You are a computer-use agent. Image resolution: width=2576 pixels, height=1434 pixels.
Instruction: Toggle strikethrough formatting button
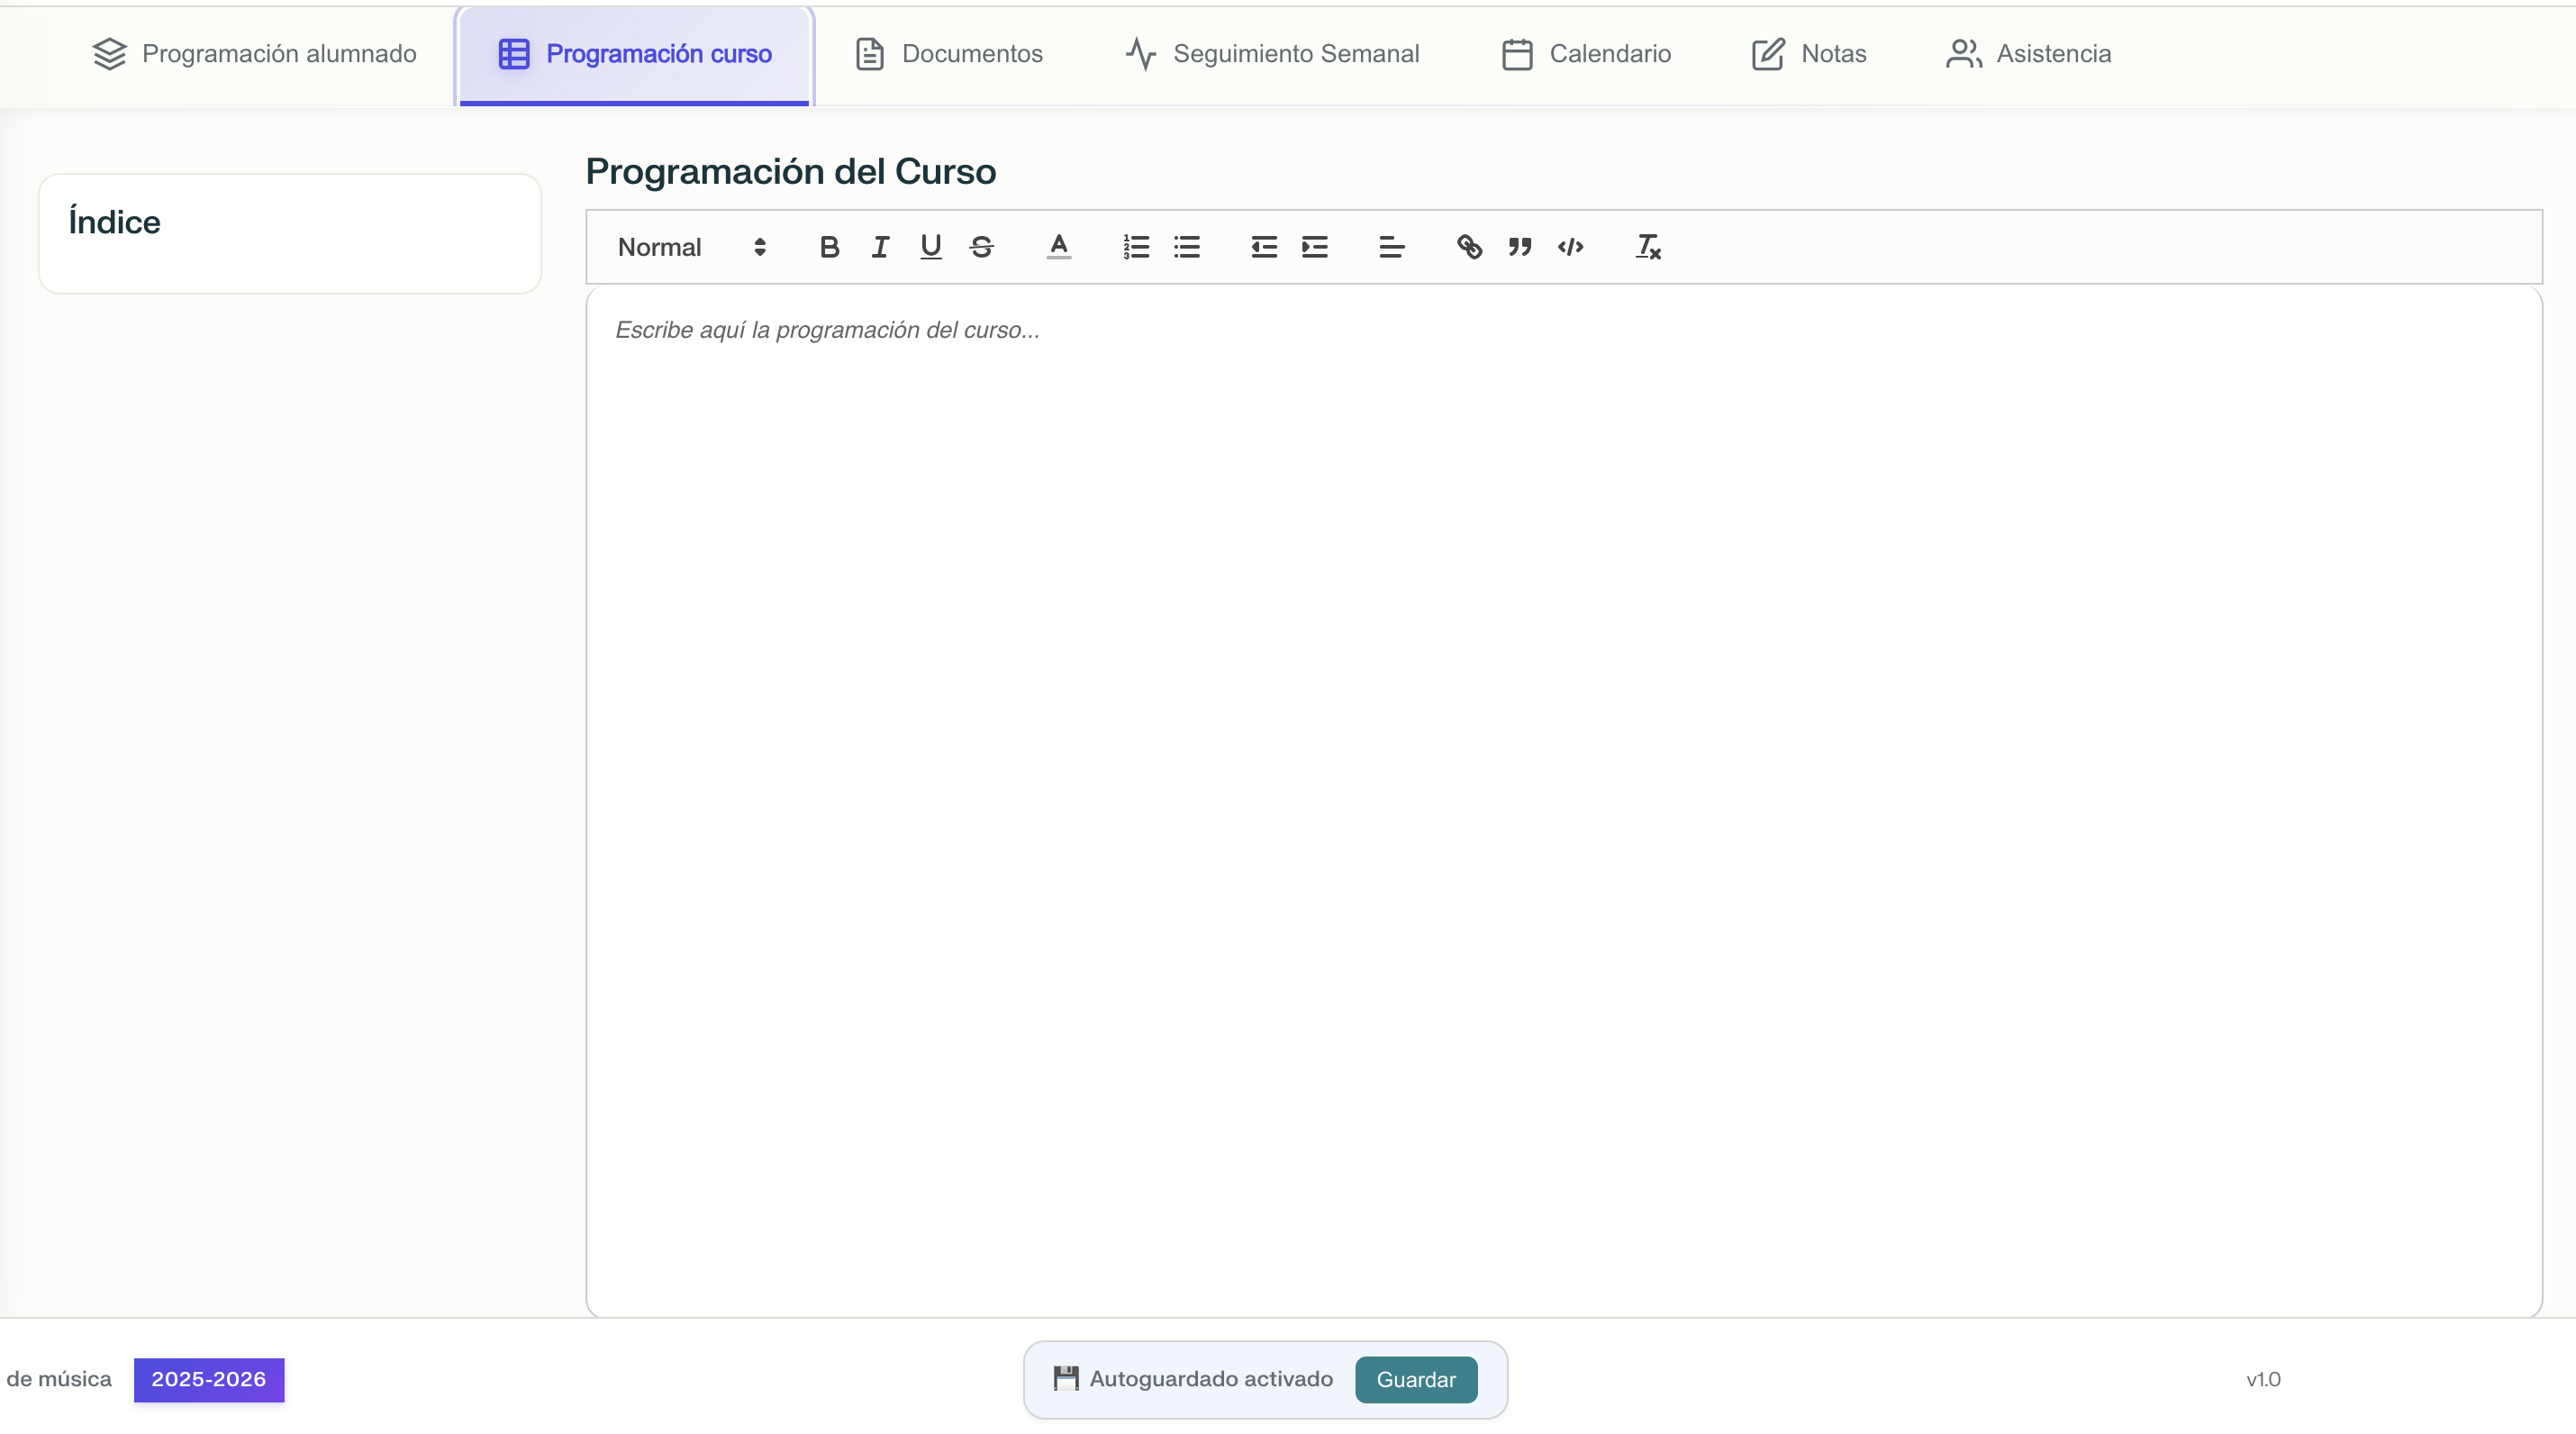coord(981,247)
